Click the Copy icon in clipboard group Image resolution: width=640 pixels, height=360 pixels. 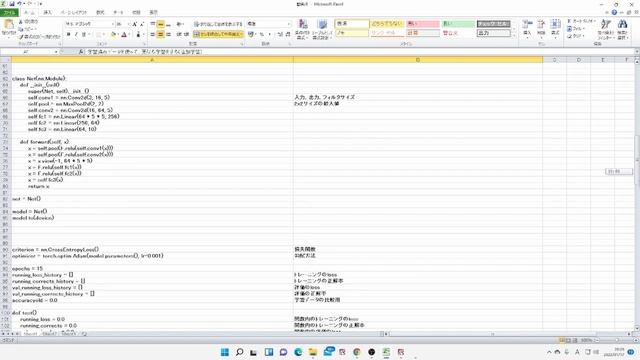point(21,29)
